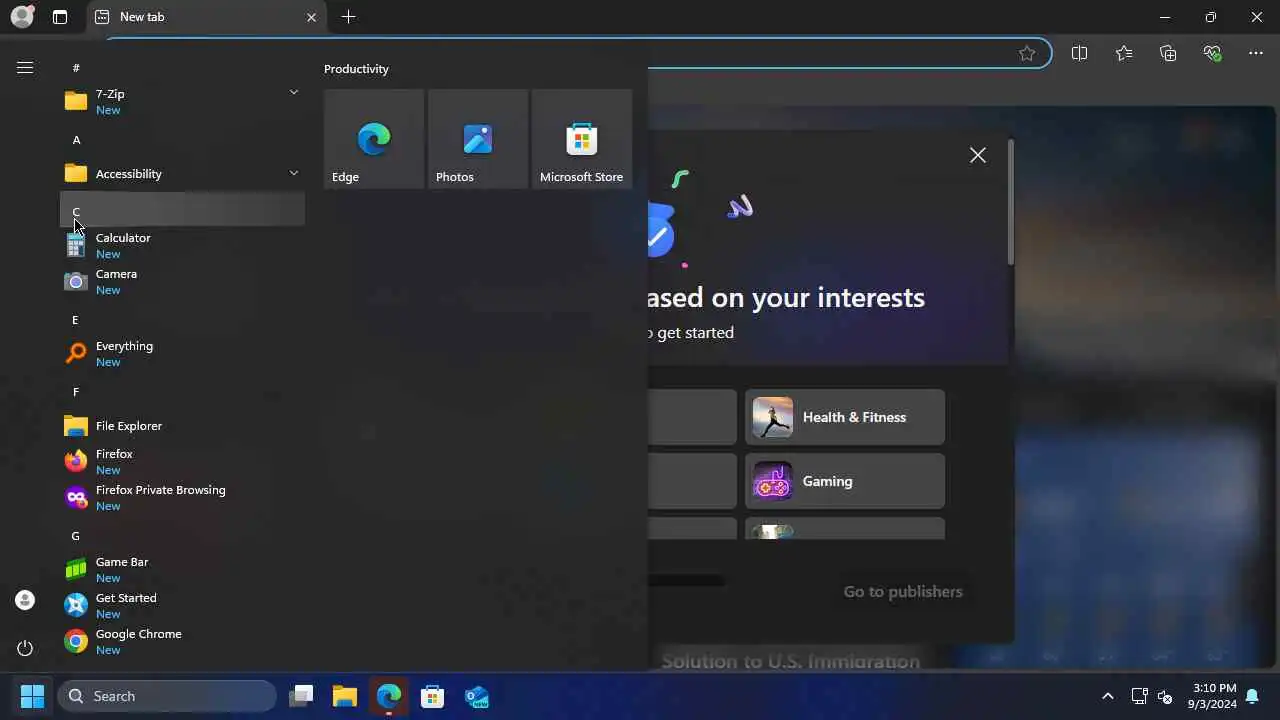Add this page to favorites star icon
Screen dimensions: 1280x720
[x=1027, y=53]
